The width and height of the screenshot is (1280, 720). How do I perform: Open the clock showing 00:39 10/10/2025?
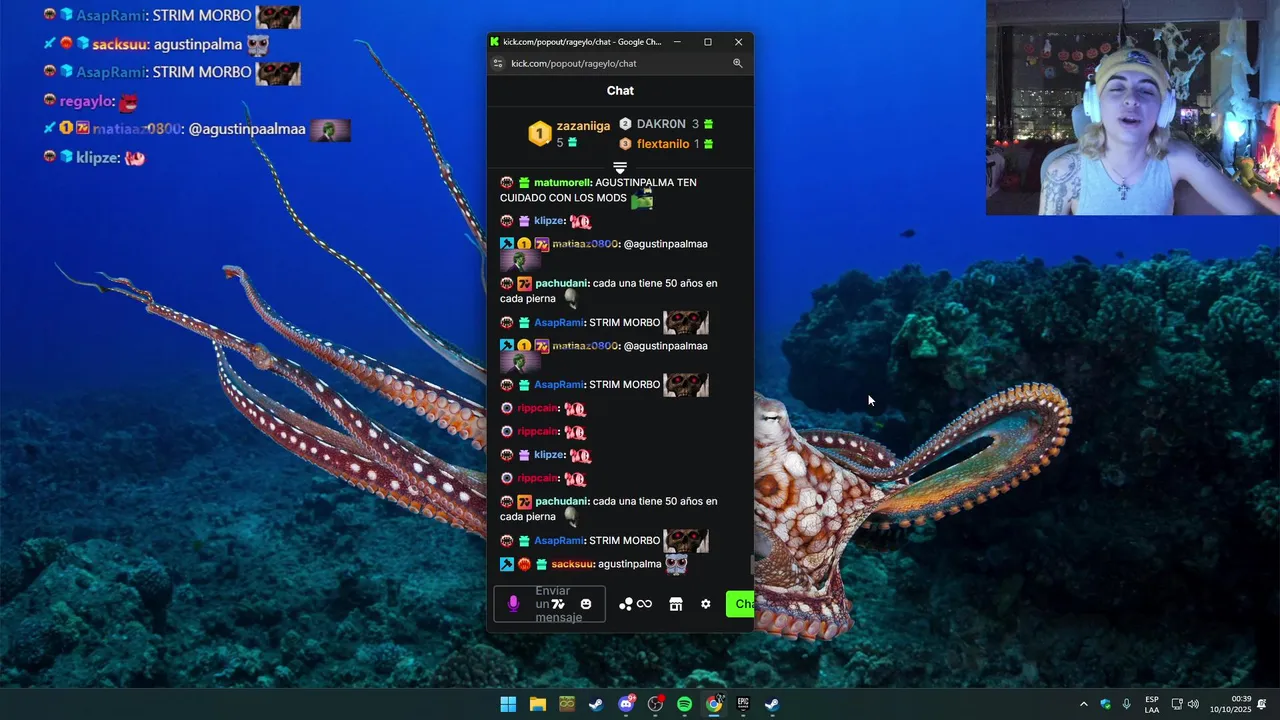(1231, 704)
